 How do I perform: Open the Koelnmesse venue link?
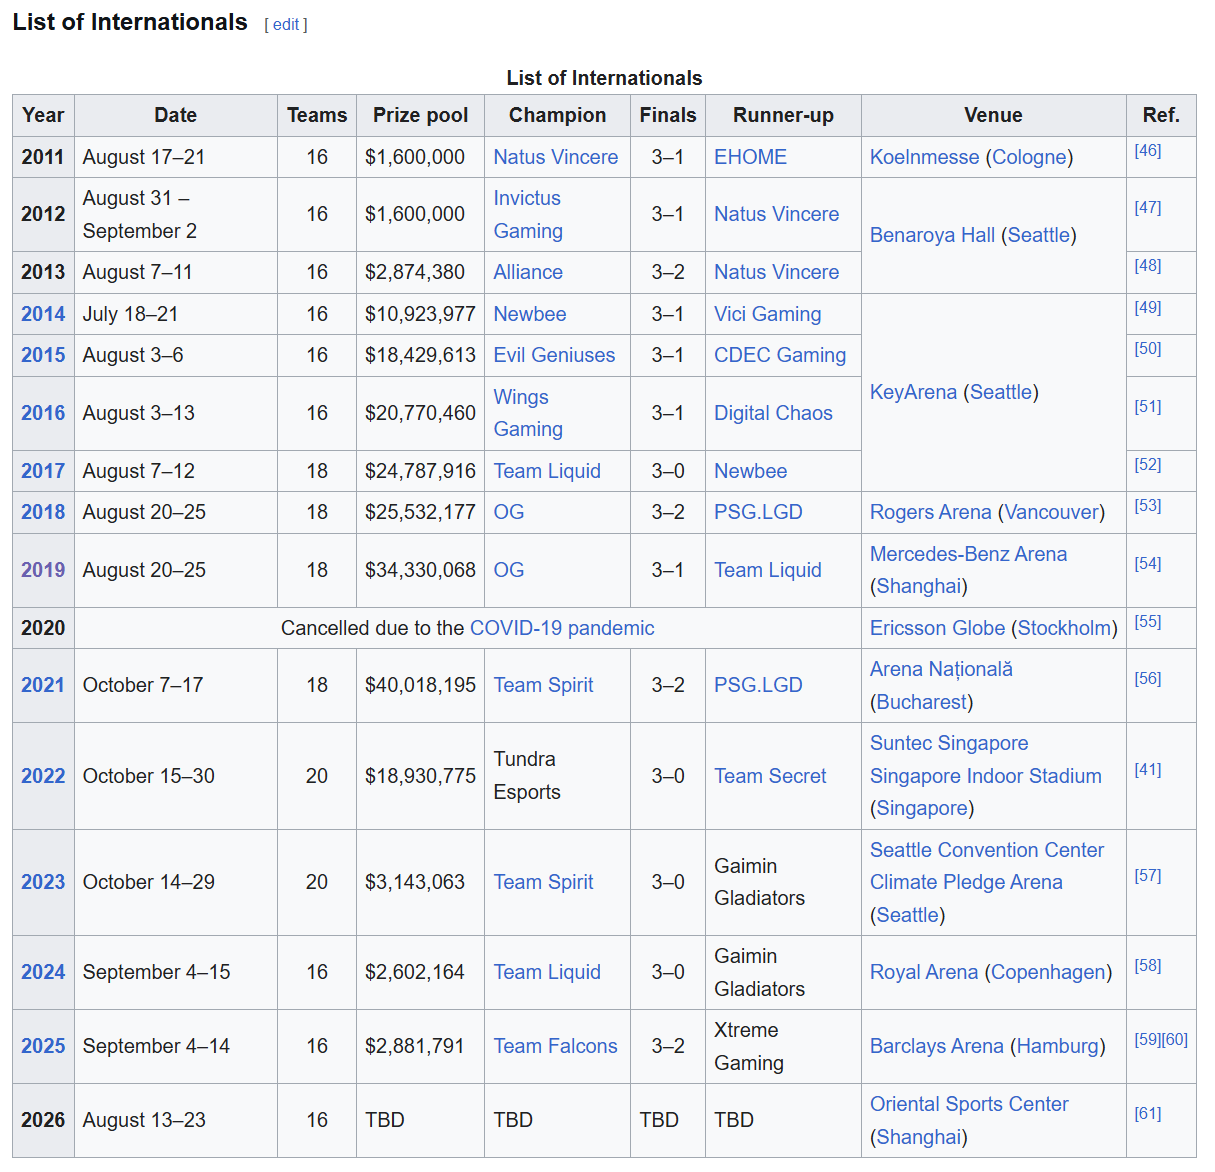pyautogui.click(x=924, y=157)
